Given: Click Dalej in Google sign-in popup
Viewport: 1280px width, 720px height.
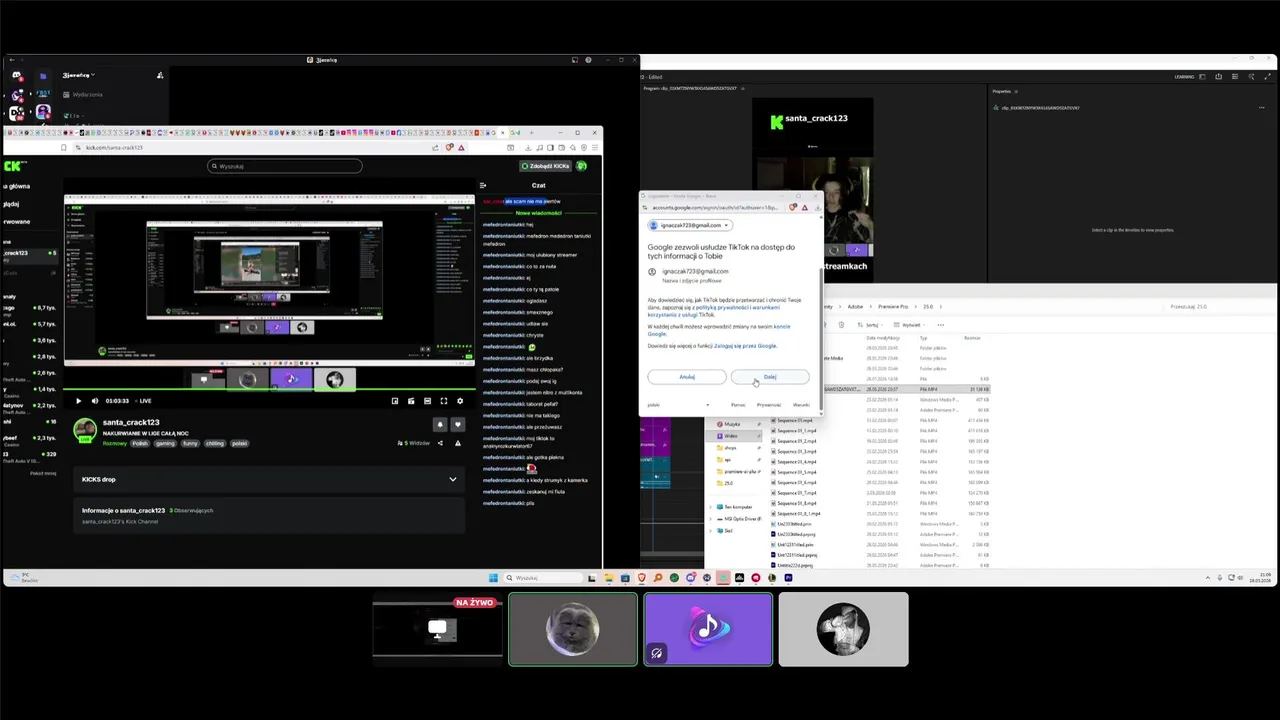Looking at the screenshot, I should click(x=770, y=377).
